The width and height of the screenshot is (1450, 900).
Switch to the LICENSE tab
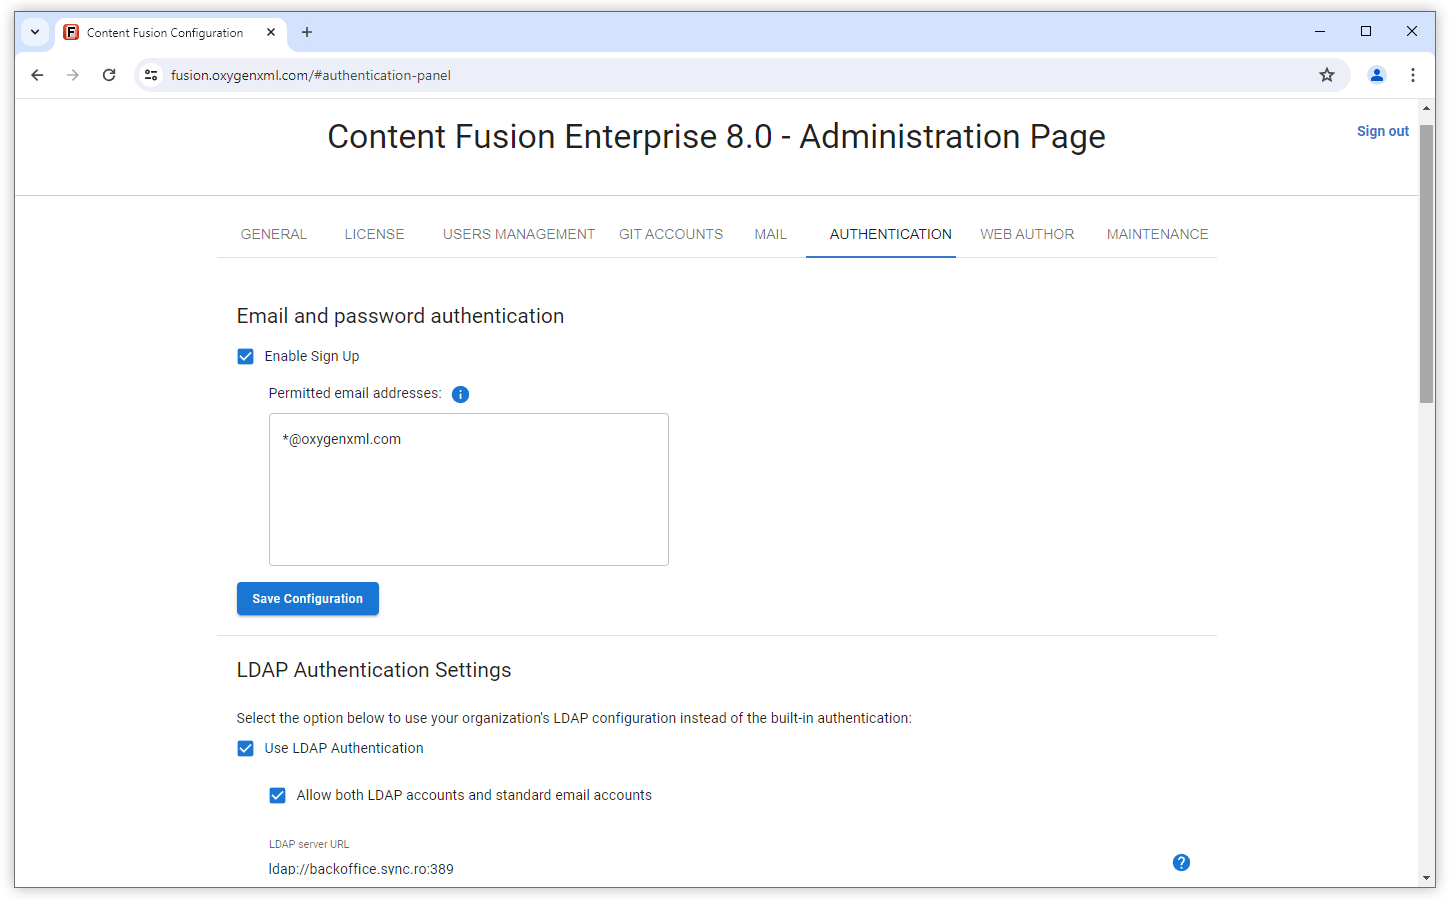coord(375,234)
